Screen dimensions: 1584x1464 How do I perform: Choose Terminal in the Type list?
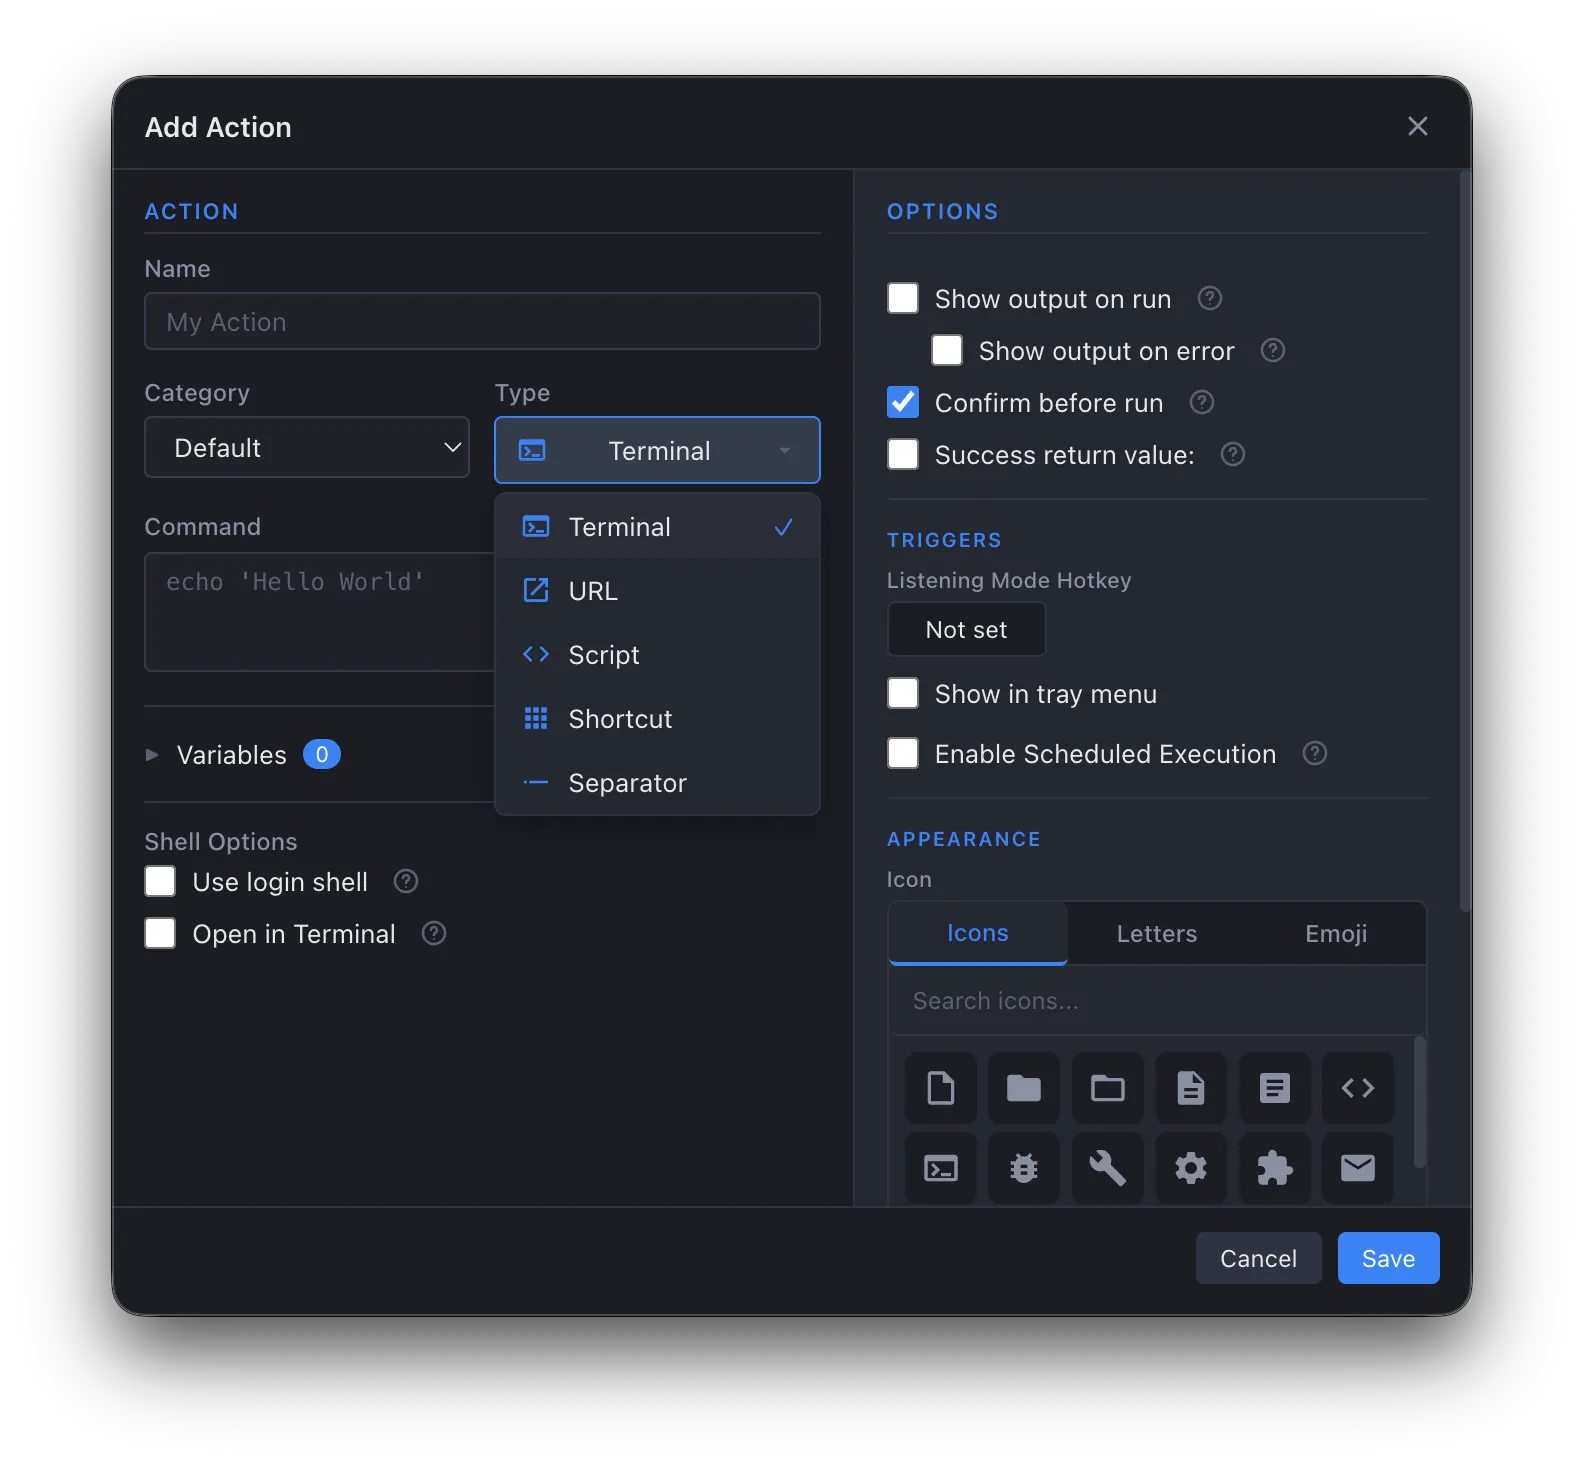[x=657, y=527]
